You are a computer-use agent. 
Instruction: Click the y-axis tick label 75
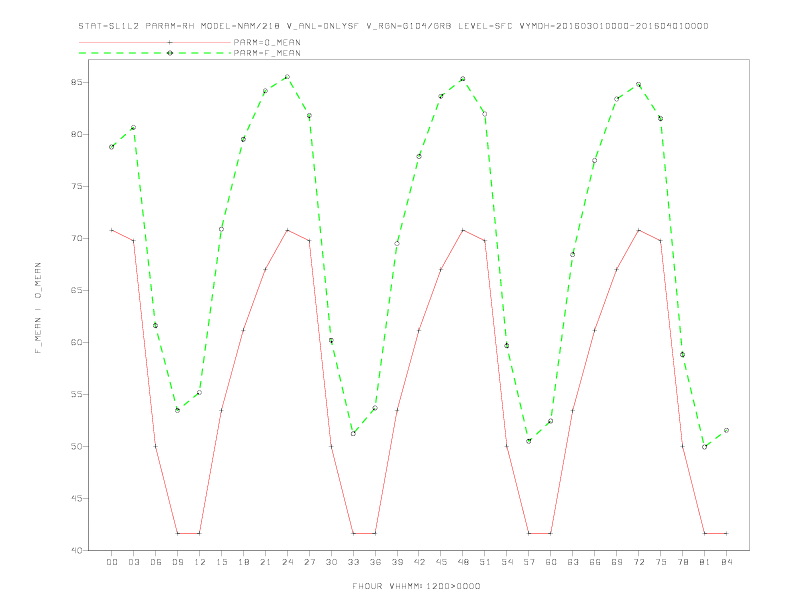[77, 186]
